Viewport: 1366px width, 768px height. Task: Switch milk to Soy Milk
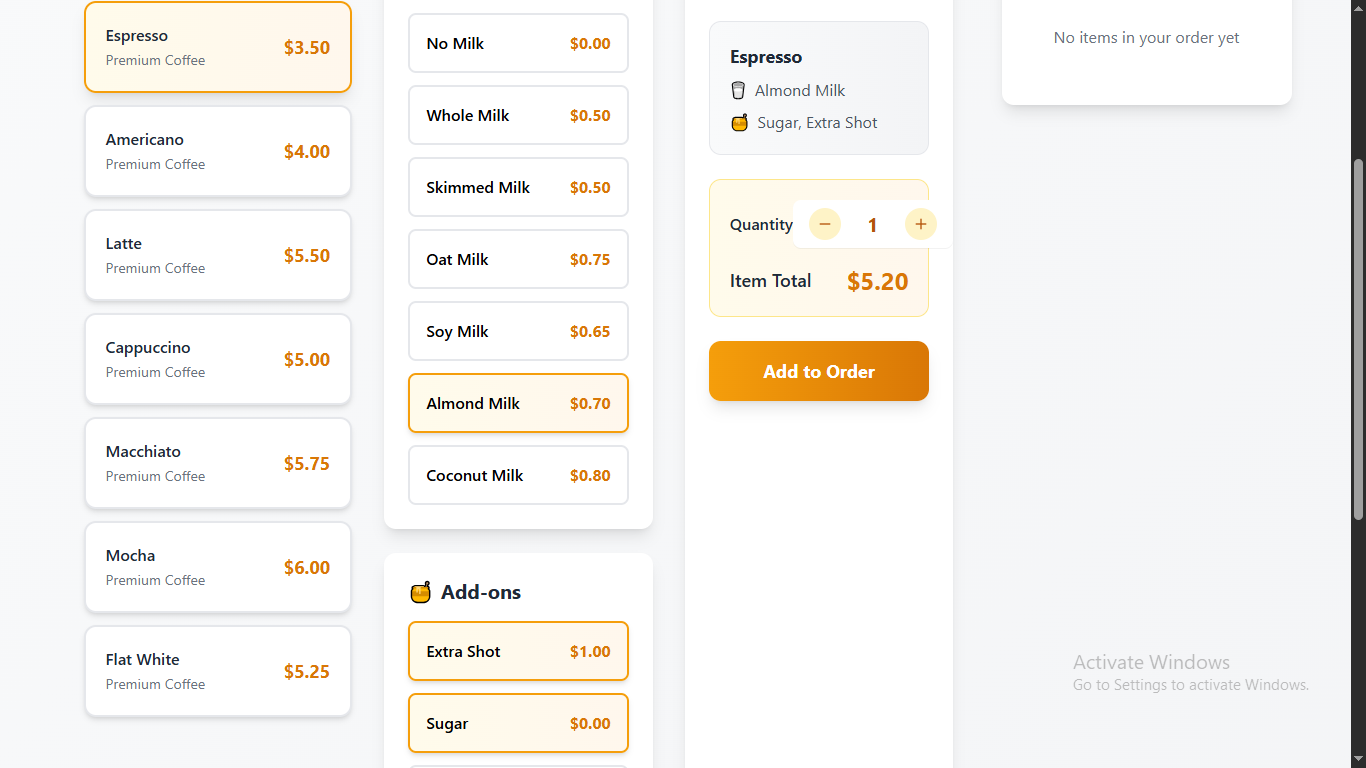coord(518,331)
